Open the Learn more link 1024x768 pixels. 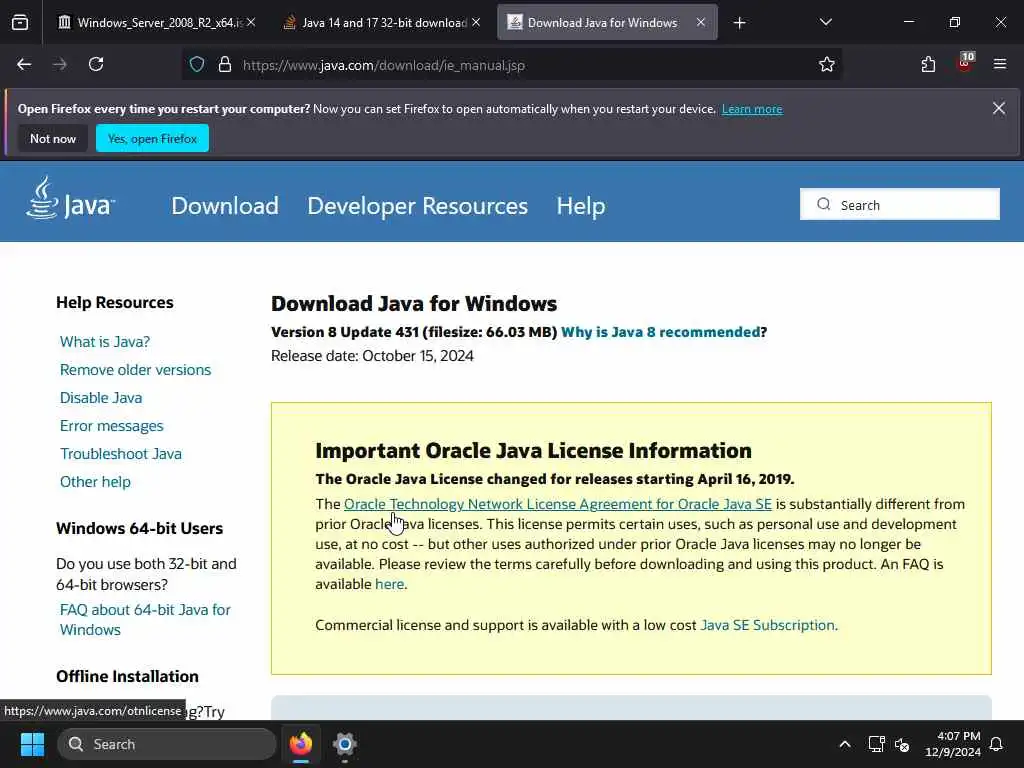click(x=752, y=109)
